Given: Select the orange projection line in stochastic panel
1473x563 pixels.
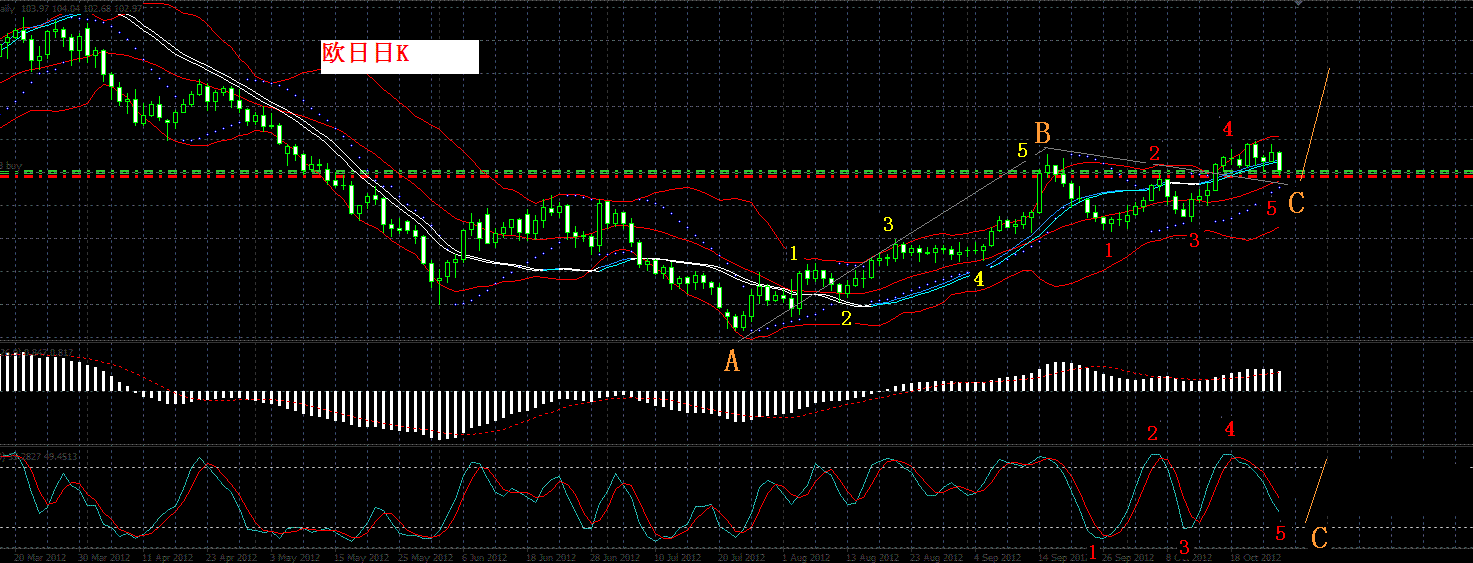Looking at the screenshot, I should click(1316, 489).
